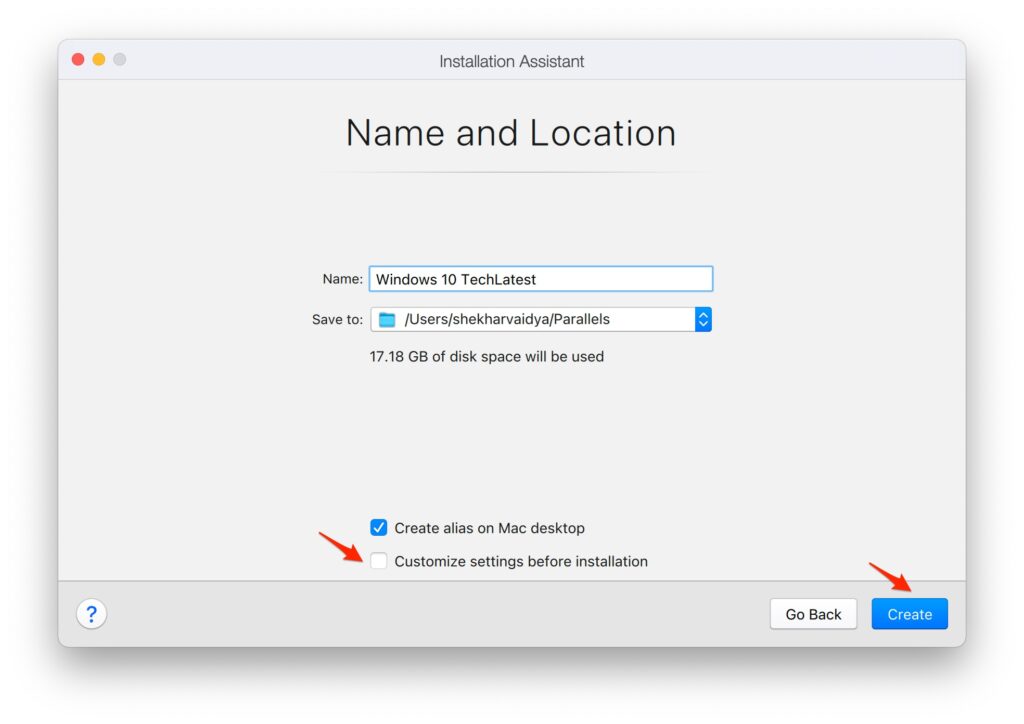The image size is (1024, 724).
Task: Click the Name and Location heading
Action: point(511,133)
